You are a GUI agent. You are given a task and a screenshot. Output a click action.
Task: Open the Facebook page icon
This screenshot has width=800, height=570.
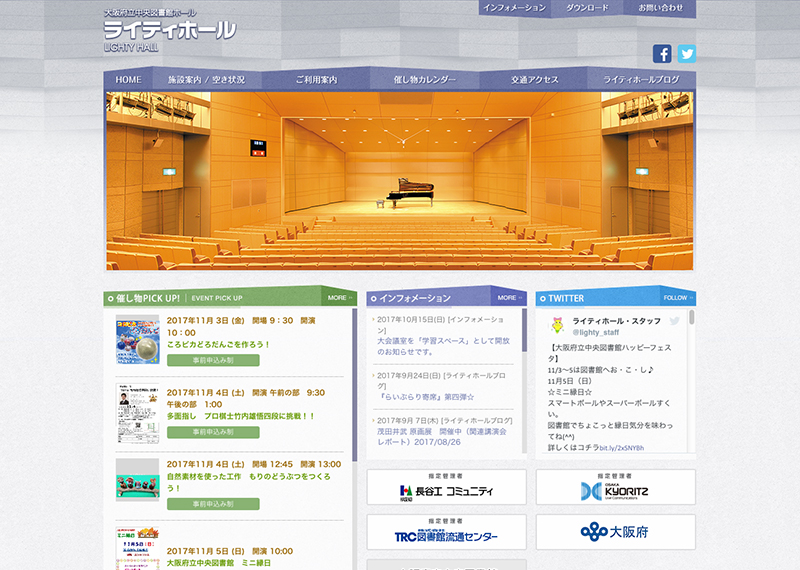click(662, 54)
